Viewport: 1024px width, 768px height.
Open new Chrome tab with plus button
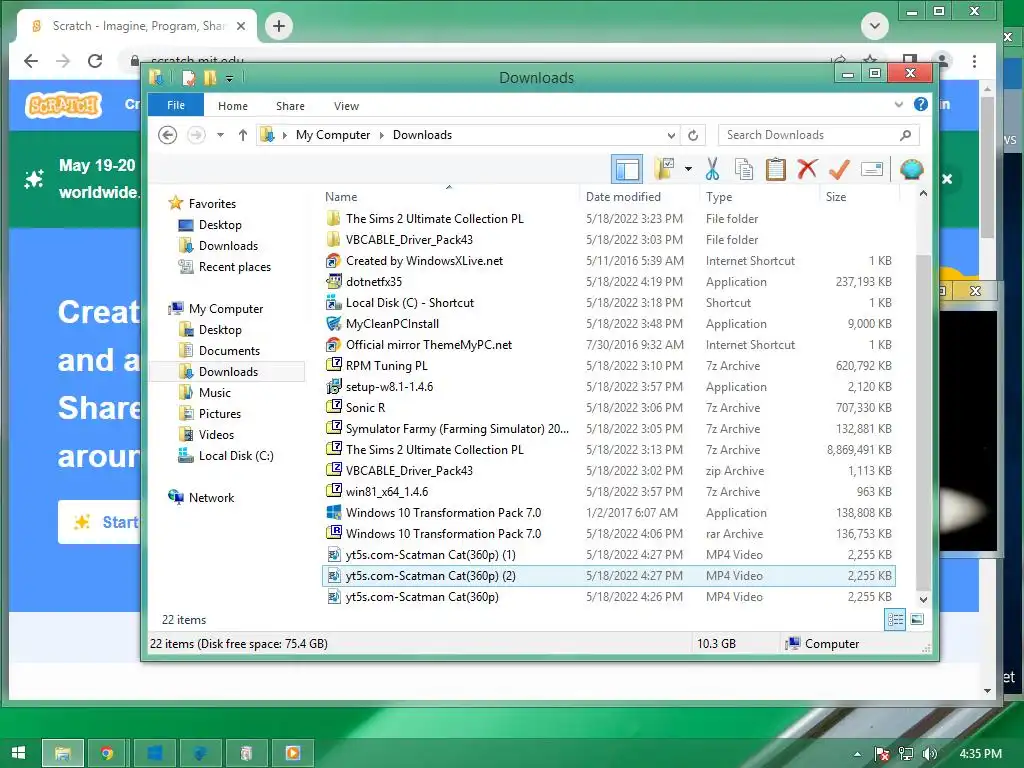[279, 26]
